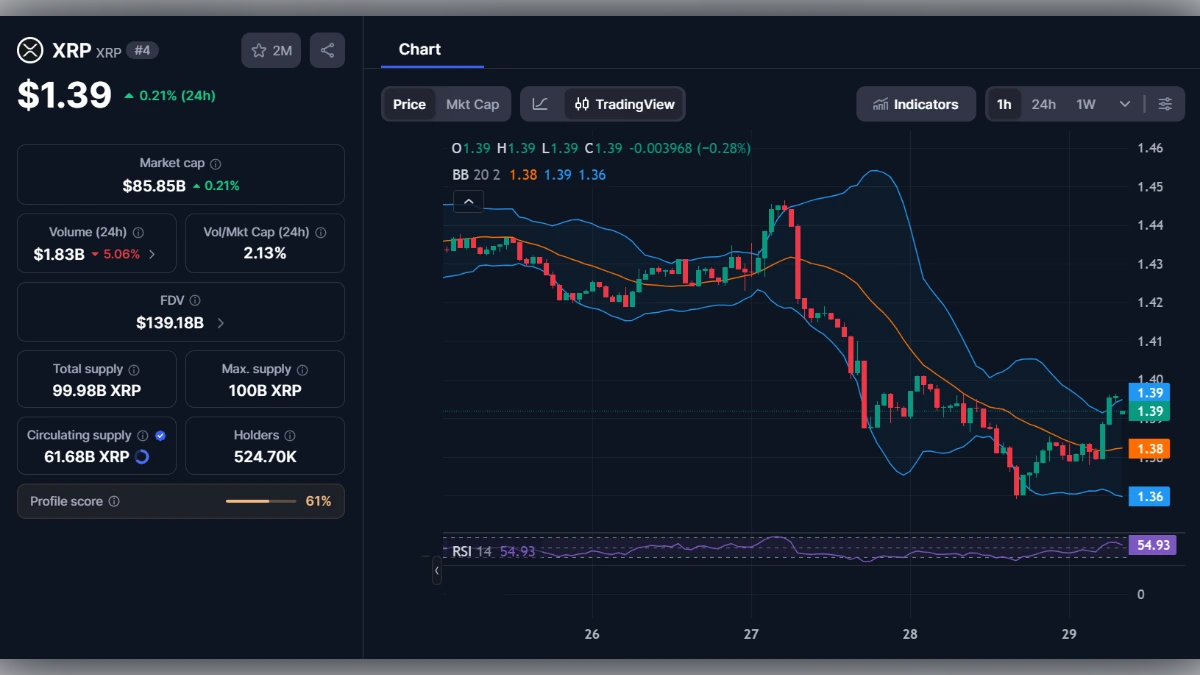The height and width of the screenshot is (675, 1200).
Task: Click the XRP logo icon
Action: [x=29, y=50]
